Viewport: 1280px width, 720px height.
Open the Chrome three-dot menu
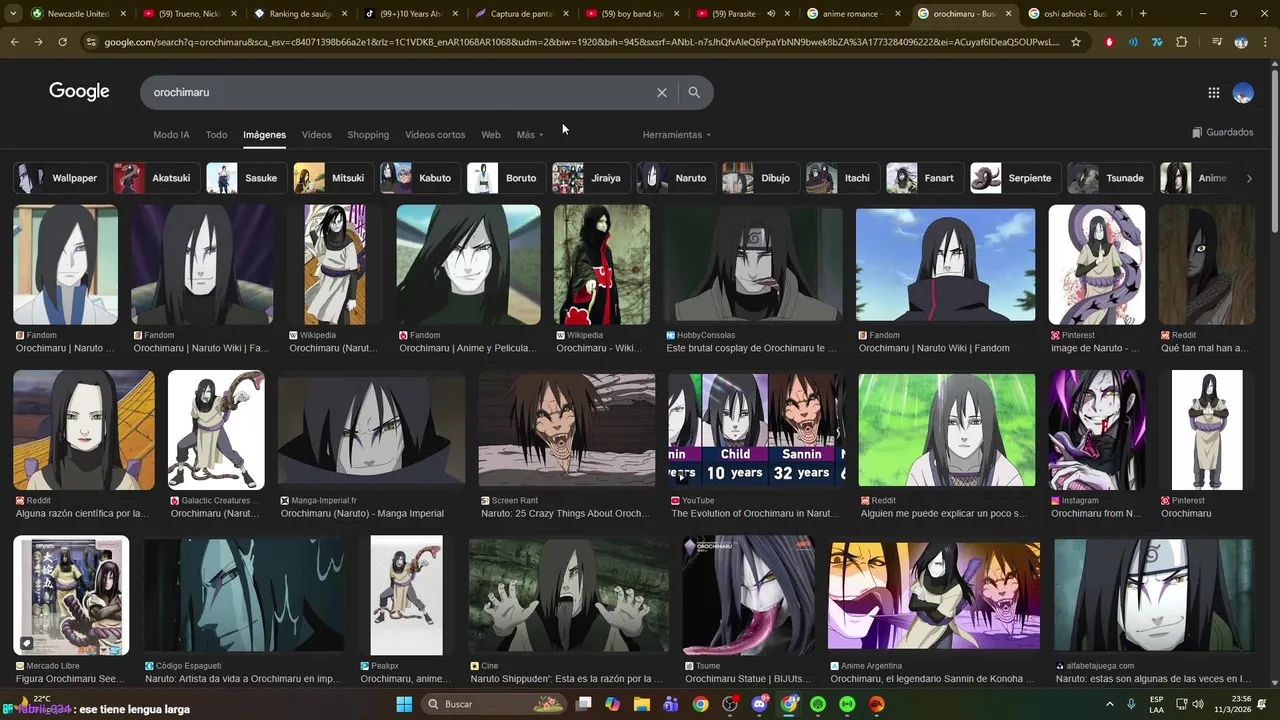1264,42
